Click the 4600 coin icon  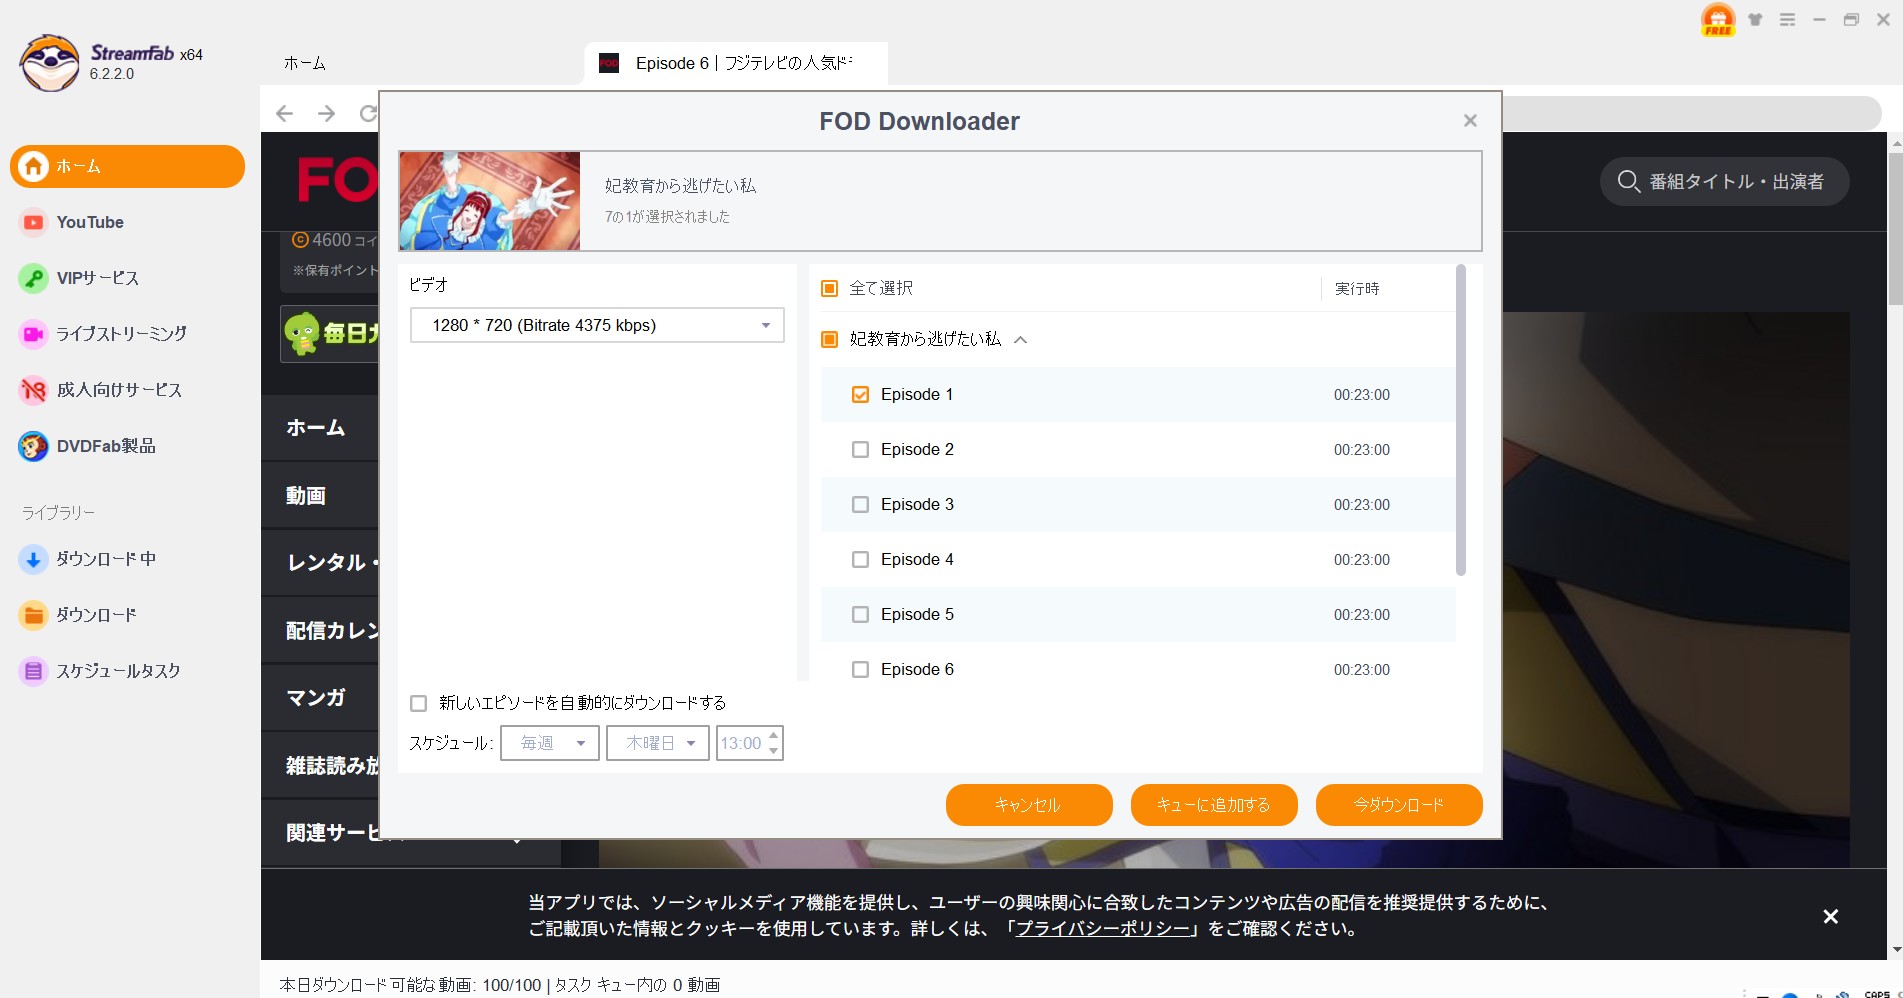[x=300, y=240]
